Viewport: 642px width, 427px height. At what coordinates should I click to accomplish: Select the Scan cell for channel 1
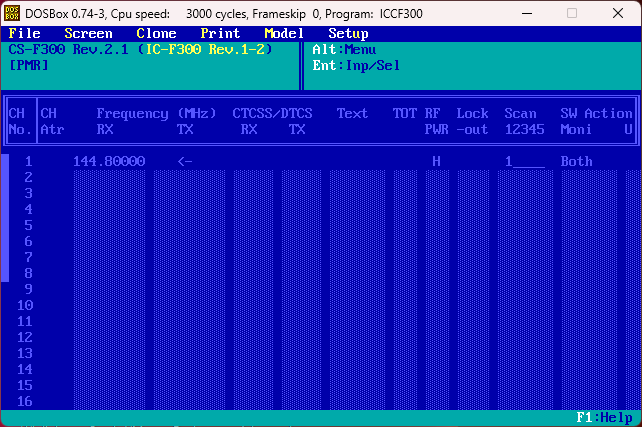pyautogui.click(x=524, y=161)
